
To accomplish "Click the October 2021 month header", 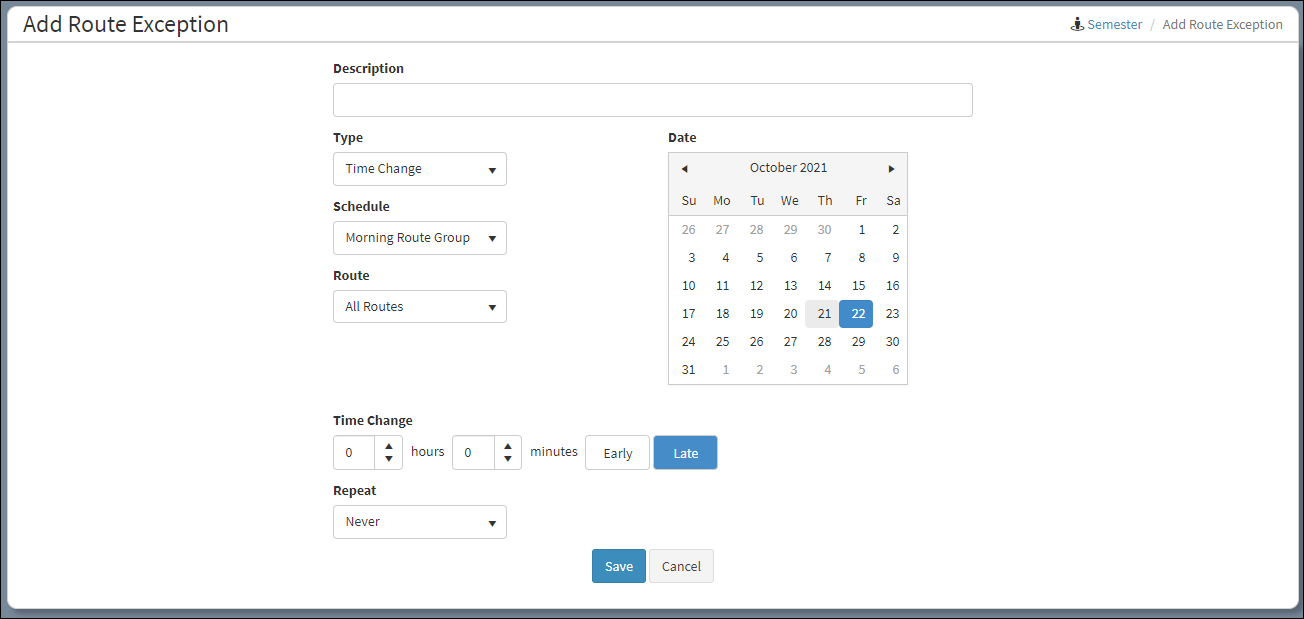I will 788,168.
